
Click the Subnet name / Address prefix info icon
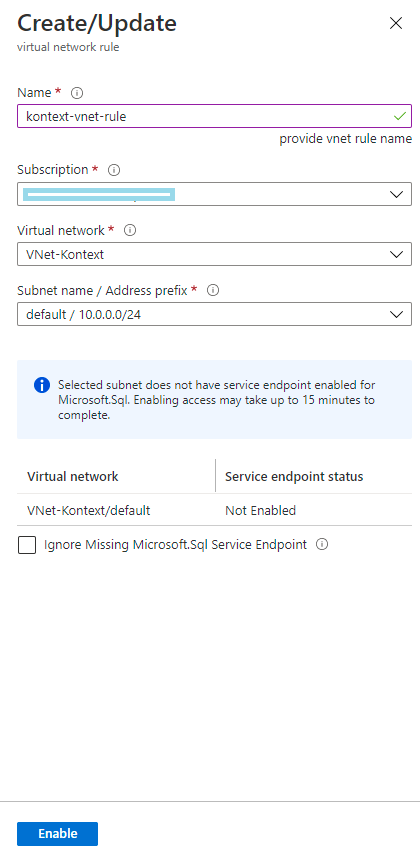tap(213, 291)
